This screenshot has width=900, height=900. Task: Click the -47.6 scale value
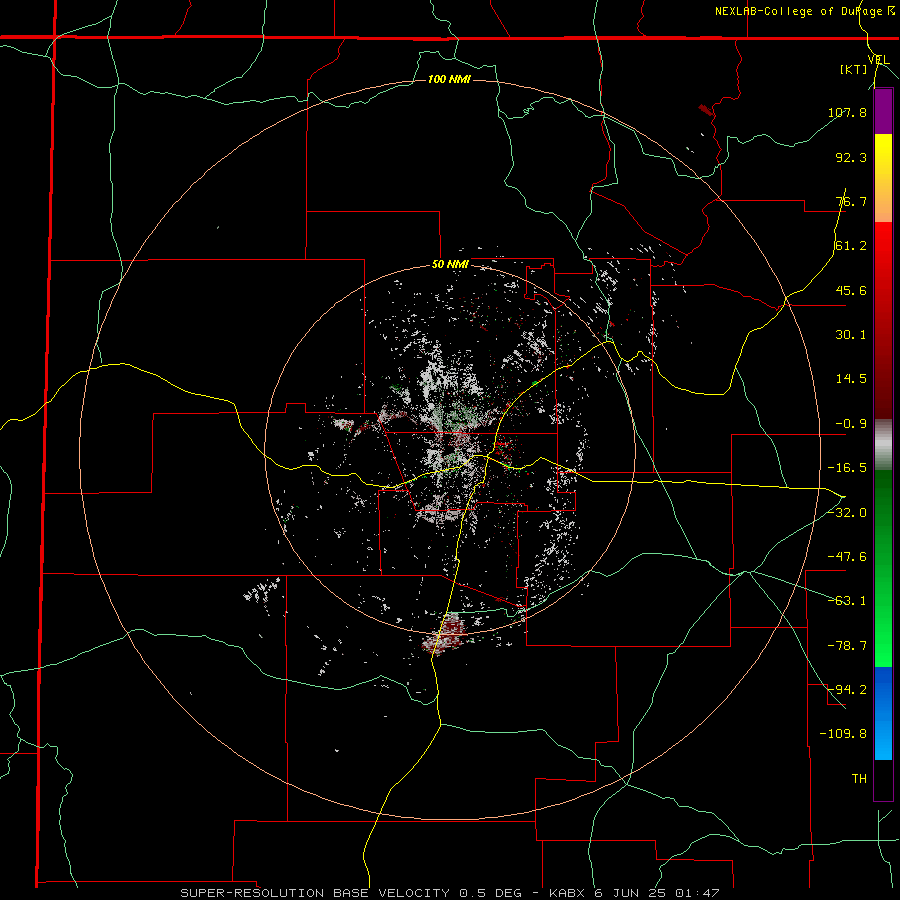tap(847, 557)
